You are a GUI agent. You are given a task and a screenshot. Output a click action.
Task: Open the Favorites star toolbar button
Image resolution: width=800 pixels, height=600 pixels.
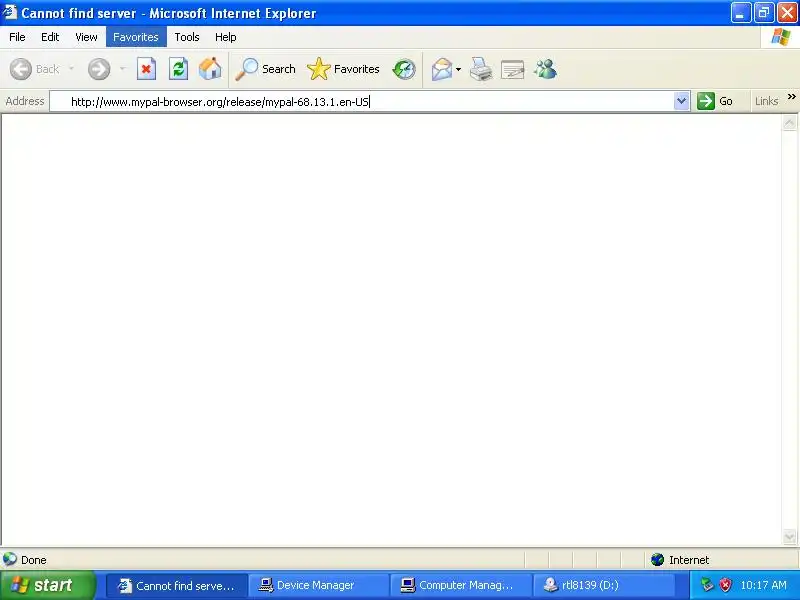pos(343,69)
